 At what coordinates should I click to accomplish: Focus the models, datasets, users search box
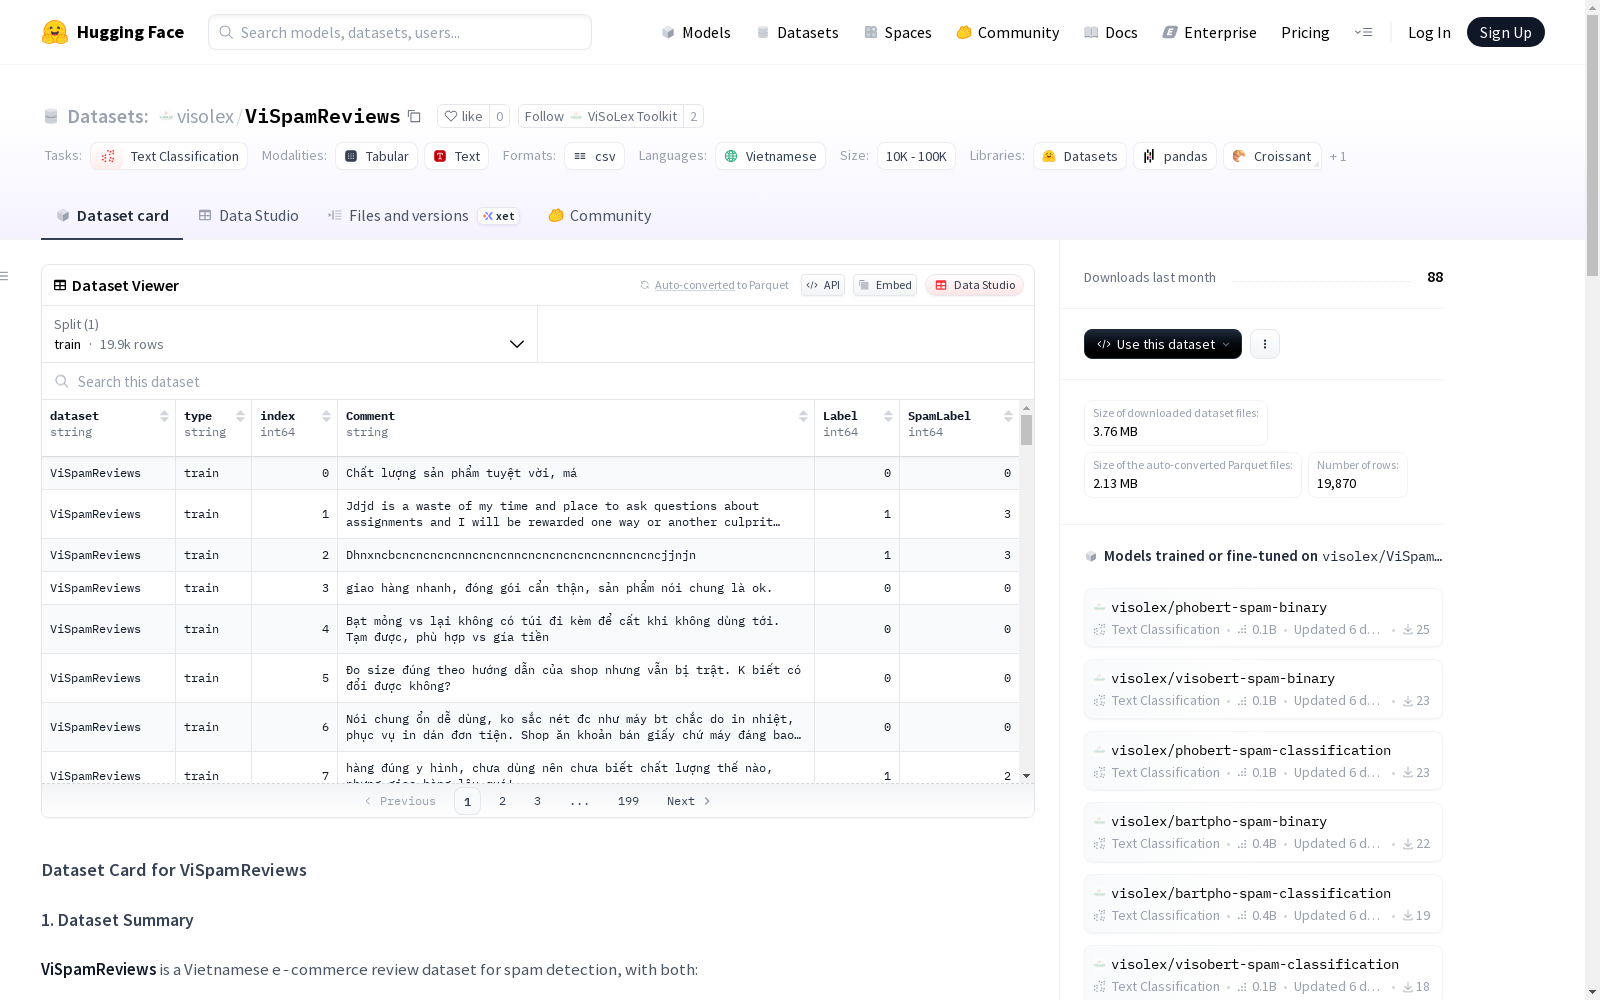tap(400, 32)
